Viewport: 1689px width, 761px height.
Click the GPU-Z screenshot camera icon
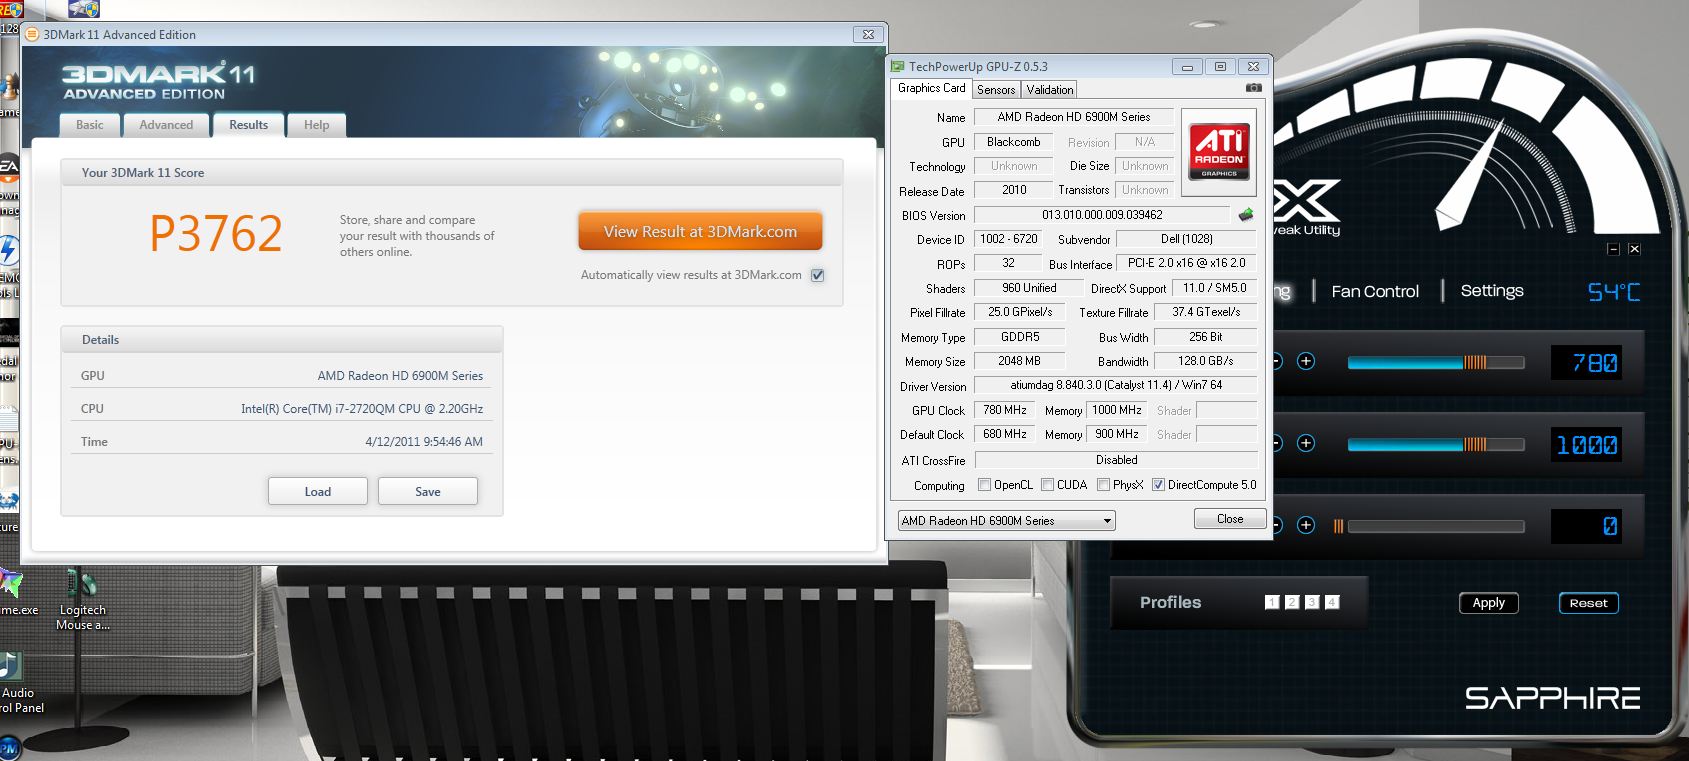1253,88
